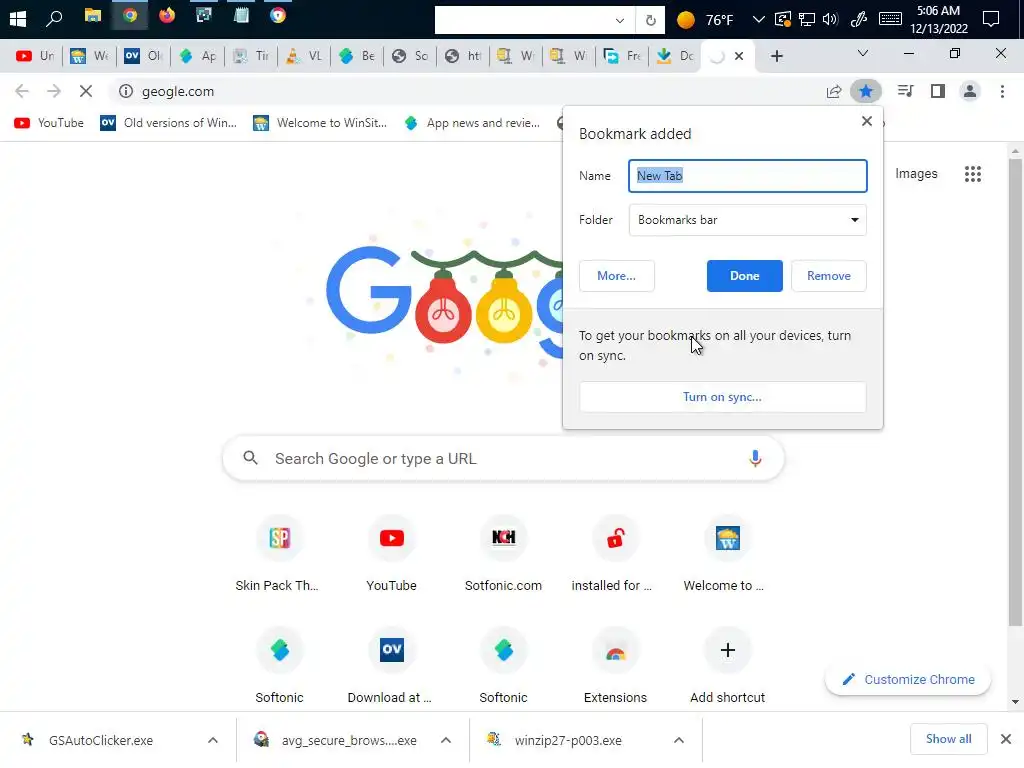
Task: Open the tab list chevron in title bar
Action: click(x=863, y=54)
